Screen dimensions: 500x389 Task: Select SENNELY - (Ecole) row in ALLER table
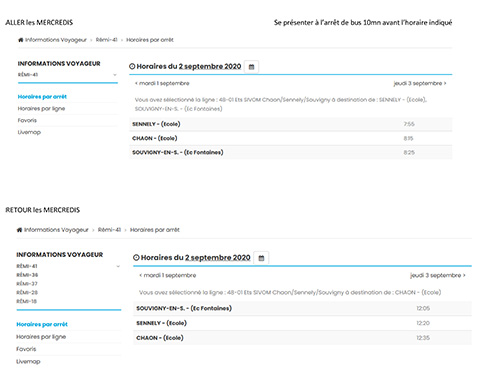pos(291,124)
